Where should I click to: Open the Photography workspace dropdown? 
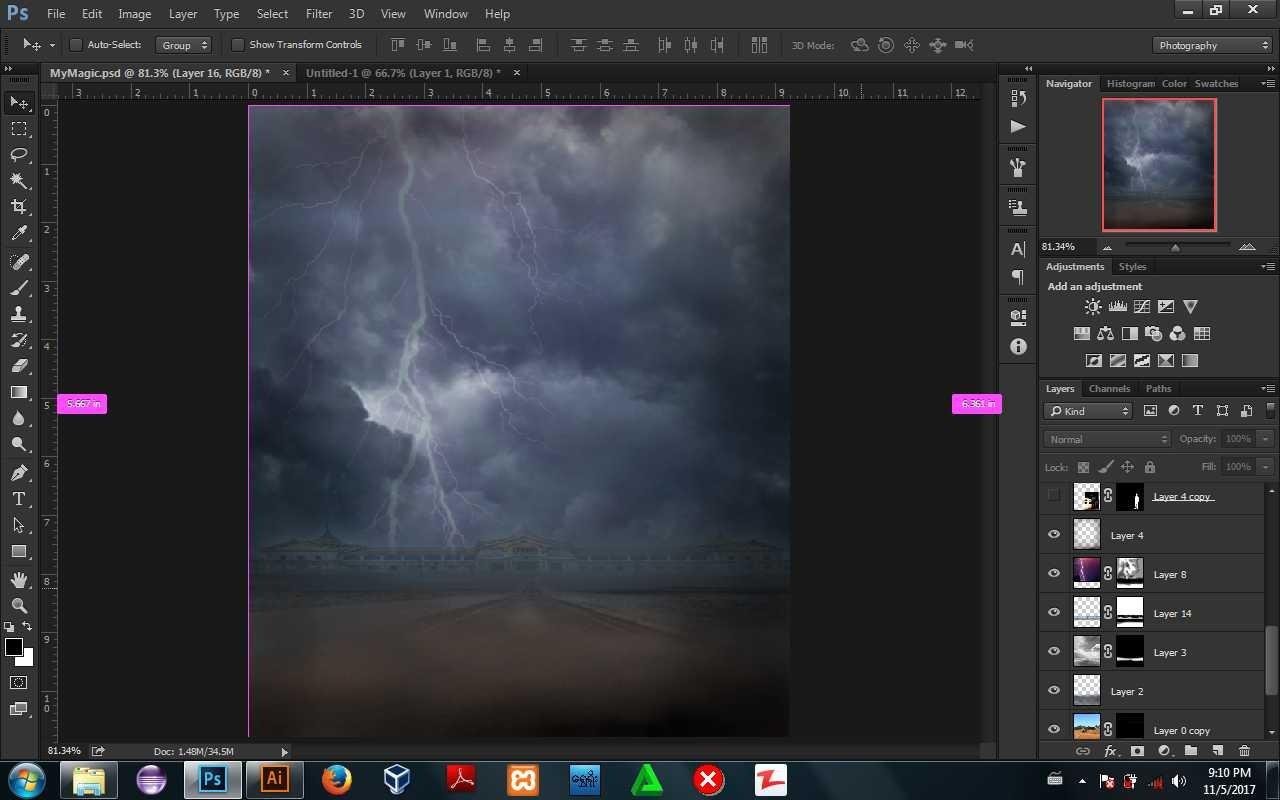[1211, 45]
